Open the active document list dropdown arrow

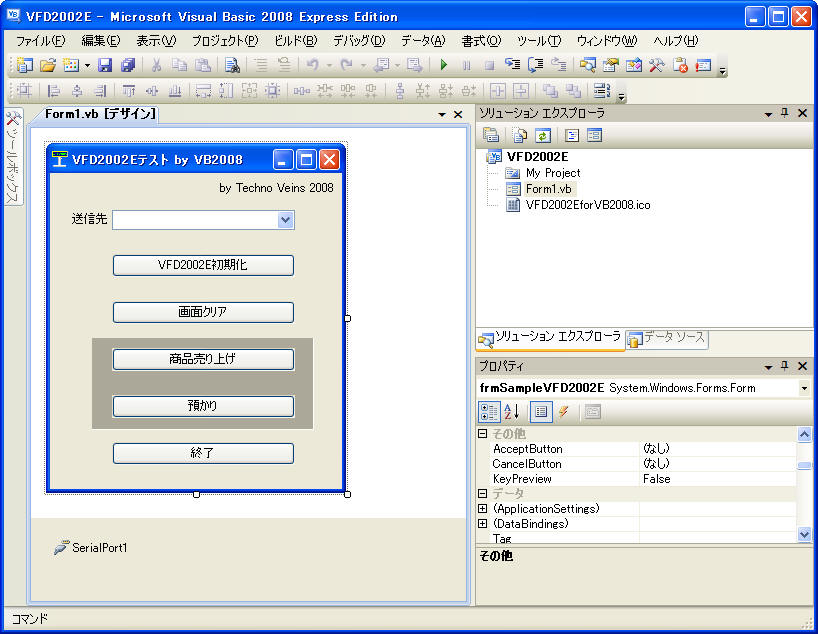coord(442,114)
